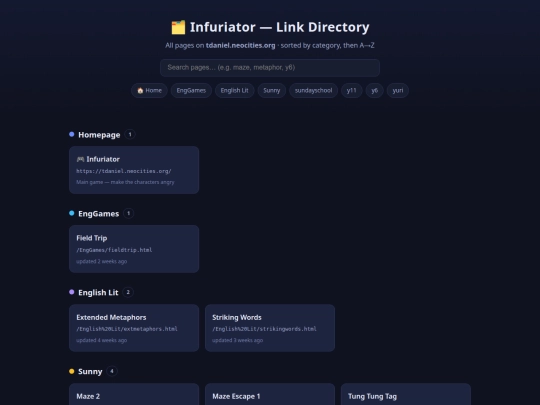
Task: Open the Maze Escape 1 card
Action: (270, 394)
